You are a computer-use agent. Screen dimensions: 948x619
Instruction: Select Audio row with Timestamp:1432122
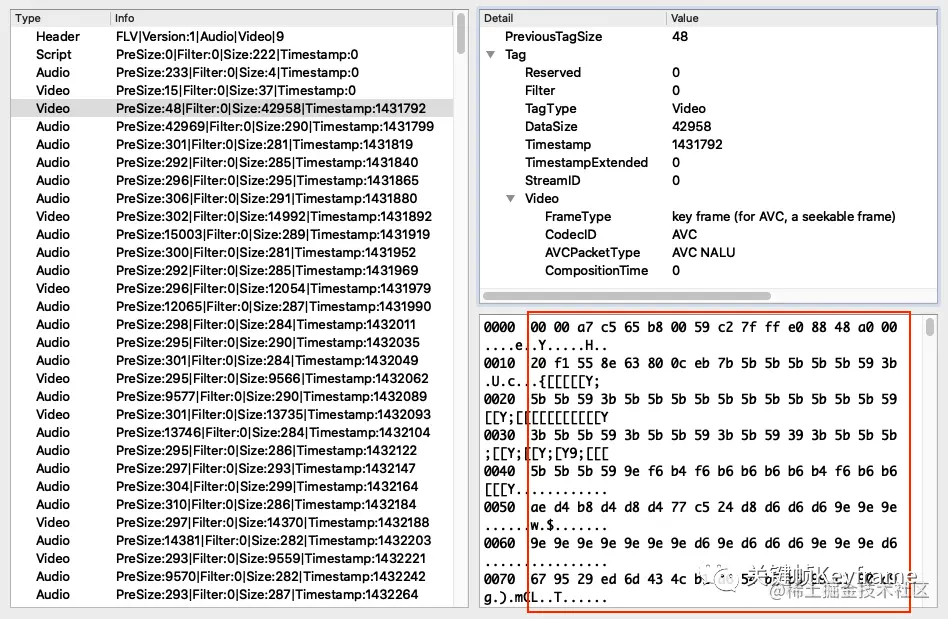232,450
